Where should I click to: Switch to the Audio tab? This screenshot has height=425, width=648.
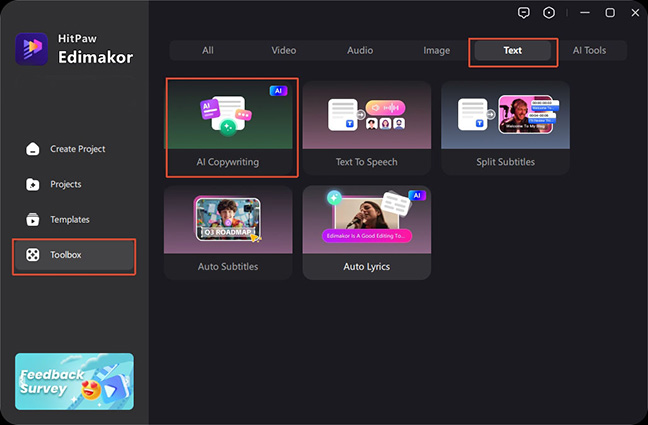point(360,50)
